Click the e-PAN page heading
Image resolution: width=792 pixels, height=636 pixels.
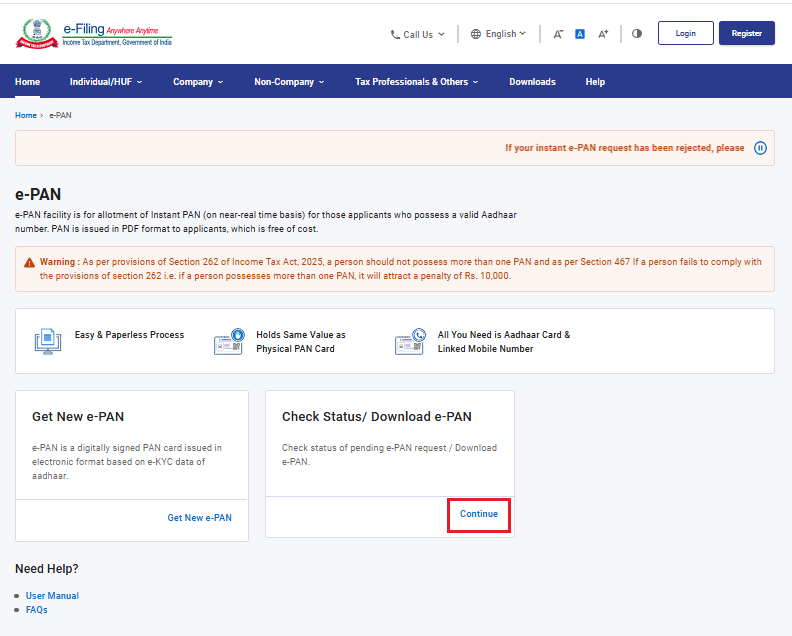[38, 194]
